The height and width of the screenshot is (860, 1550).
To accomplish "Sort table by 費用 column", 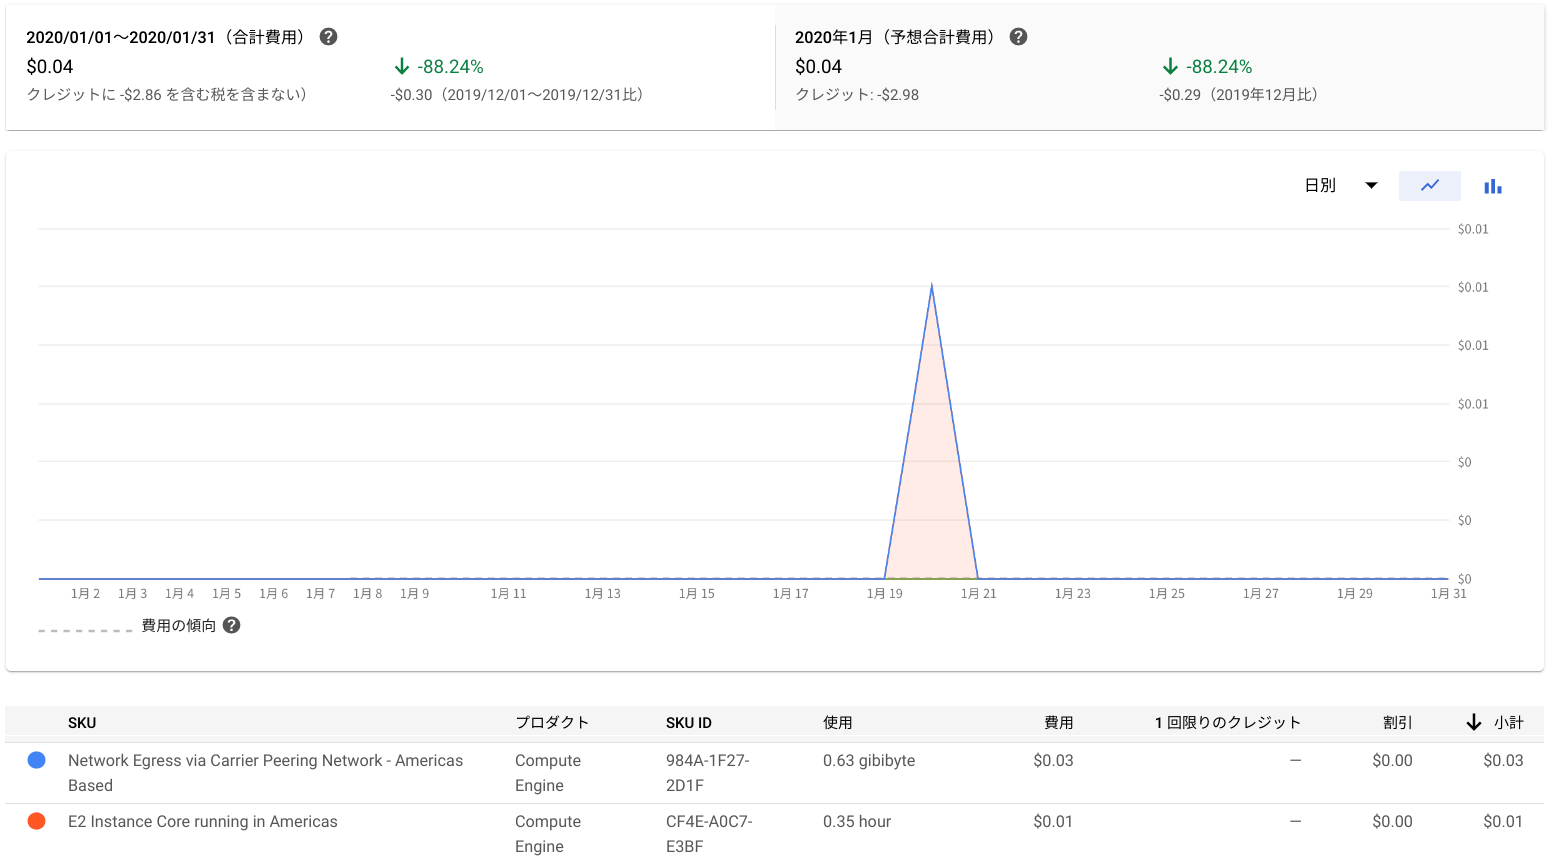I will click(x=1059, y=722).
